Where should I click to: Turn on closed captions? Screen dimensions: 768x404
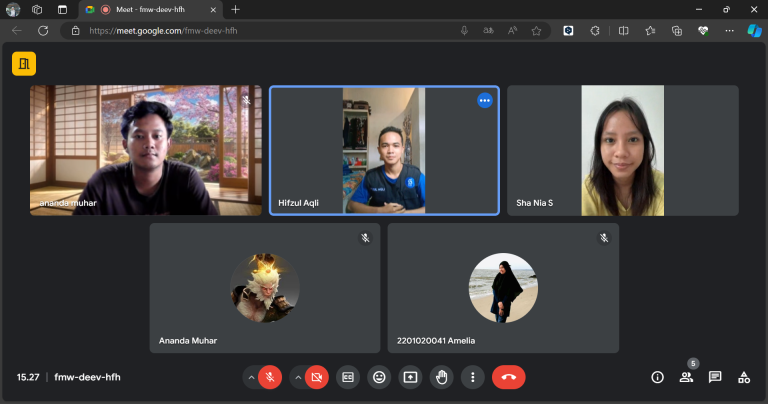348,377
